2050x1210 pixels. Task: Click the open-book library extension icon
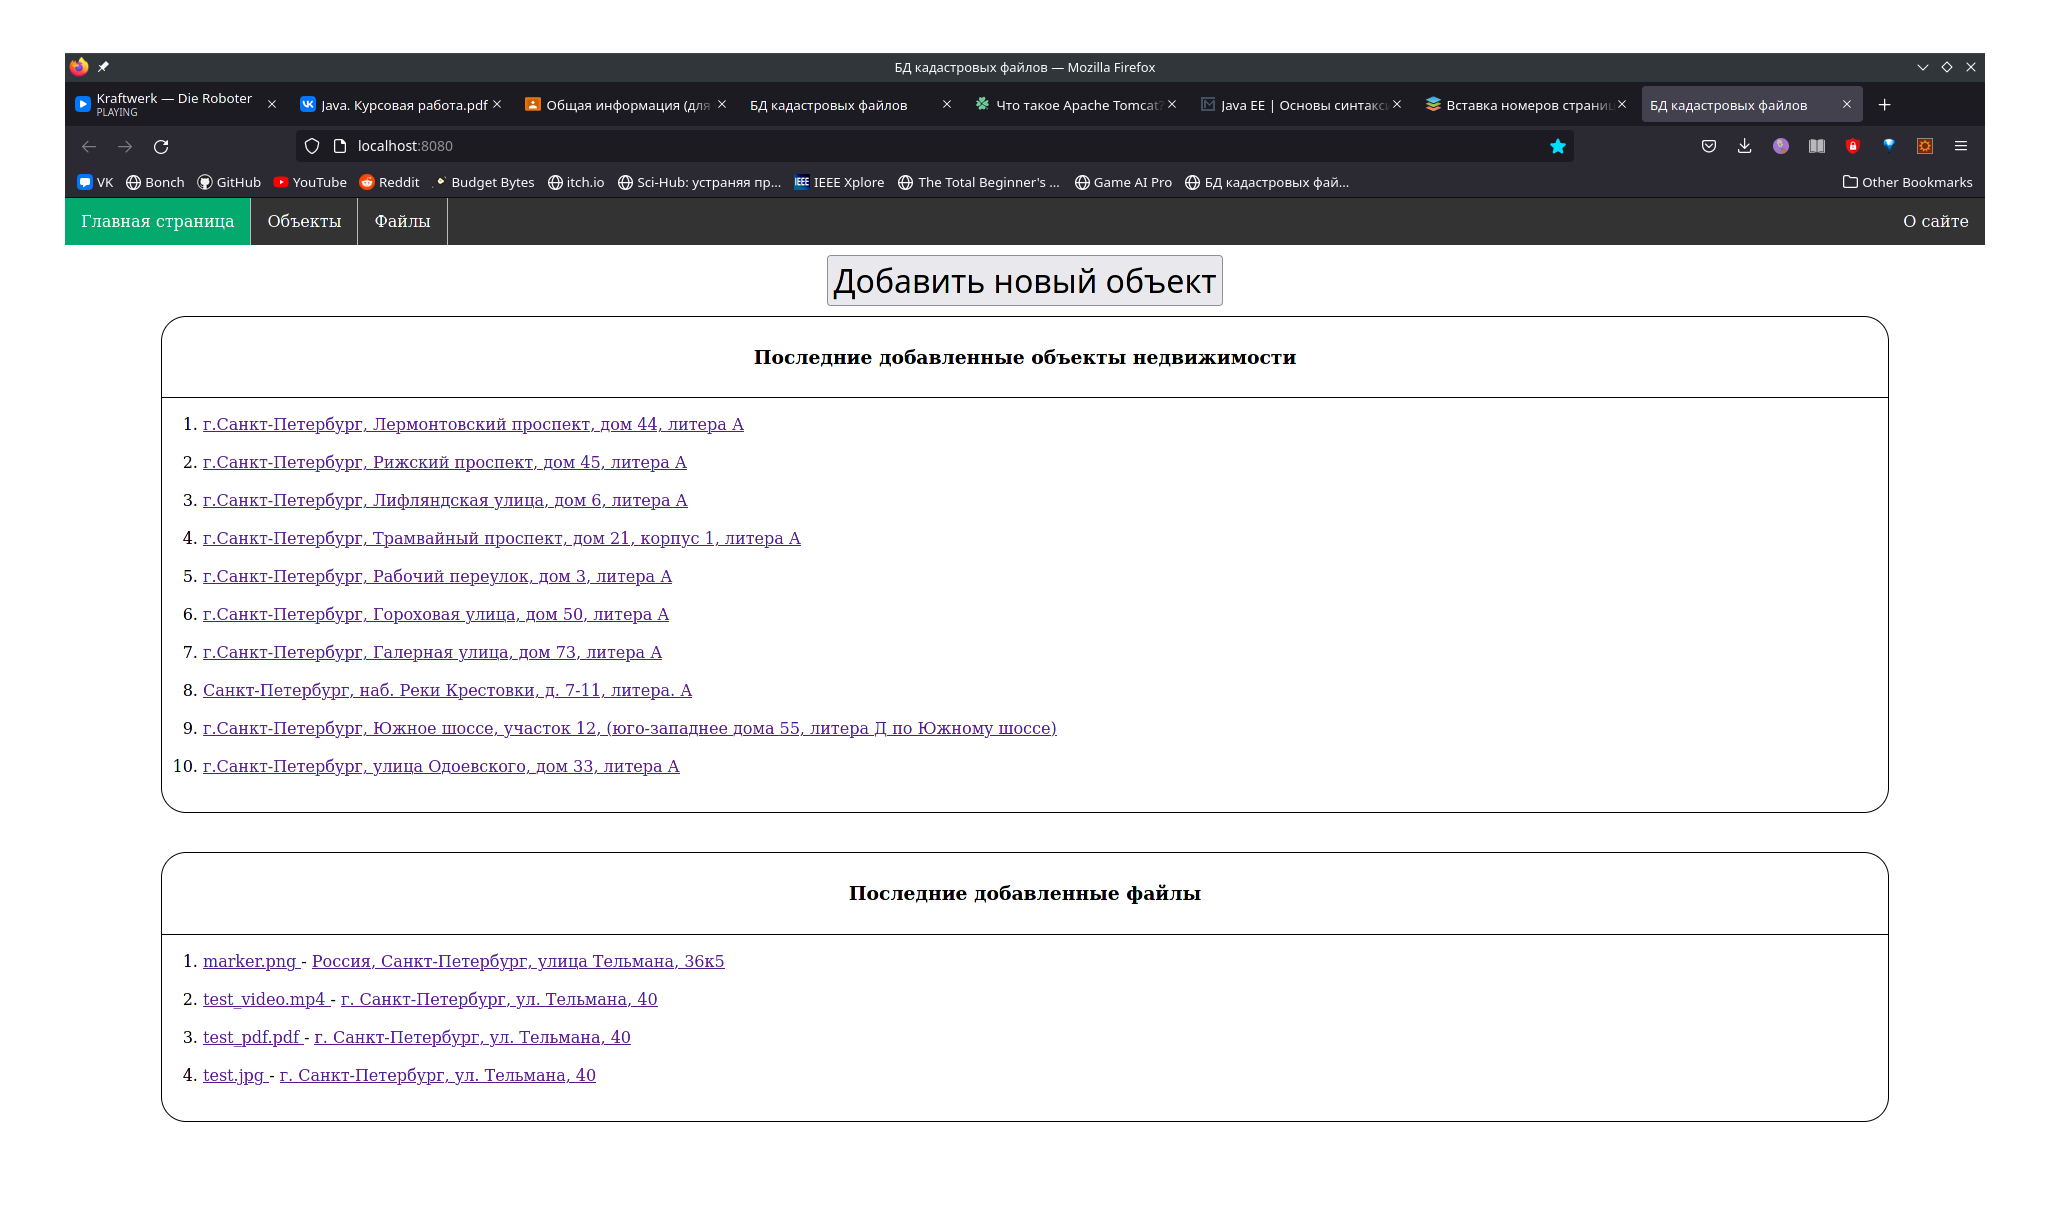point(1817,146)
